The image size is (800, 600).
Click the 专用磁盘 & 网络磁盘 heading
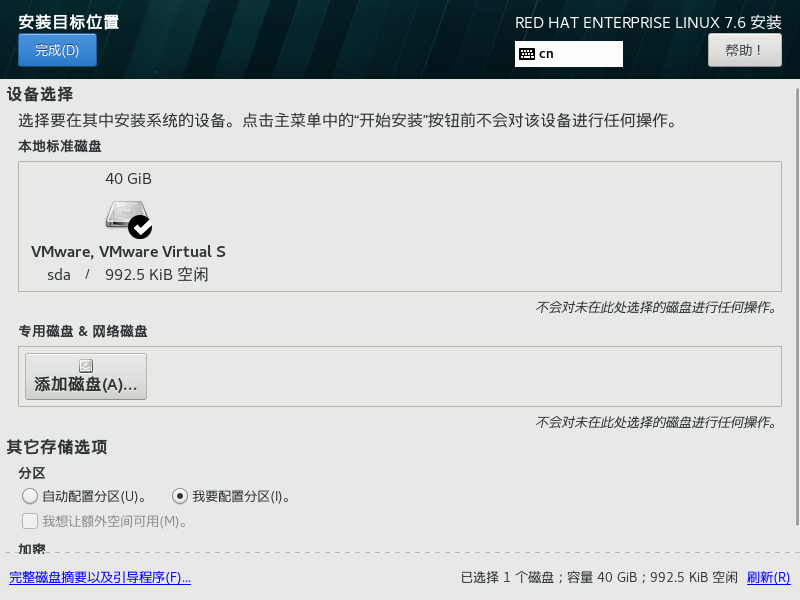coord(83,331)
